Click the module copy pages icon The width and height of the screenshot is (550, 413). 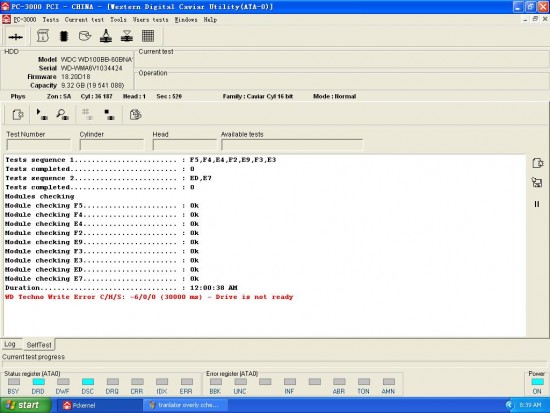(135, 114)
